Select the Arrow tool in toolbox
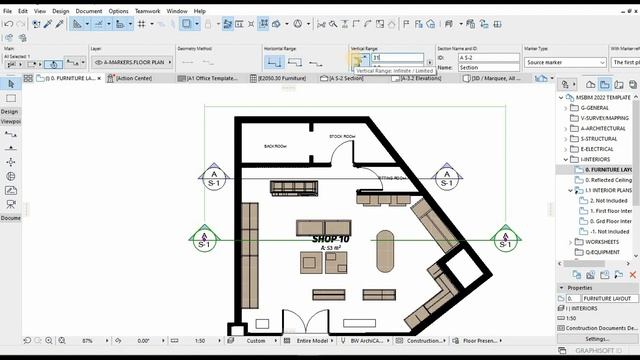The height and width of the screenshot is (360, 640). (x=11, y=84)
